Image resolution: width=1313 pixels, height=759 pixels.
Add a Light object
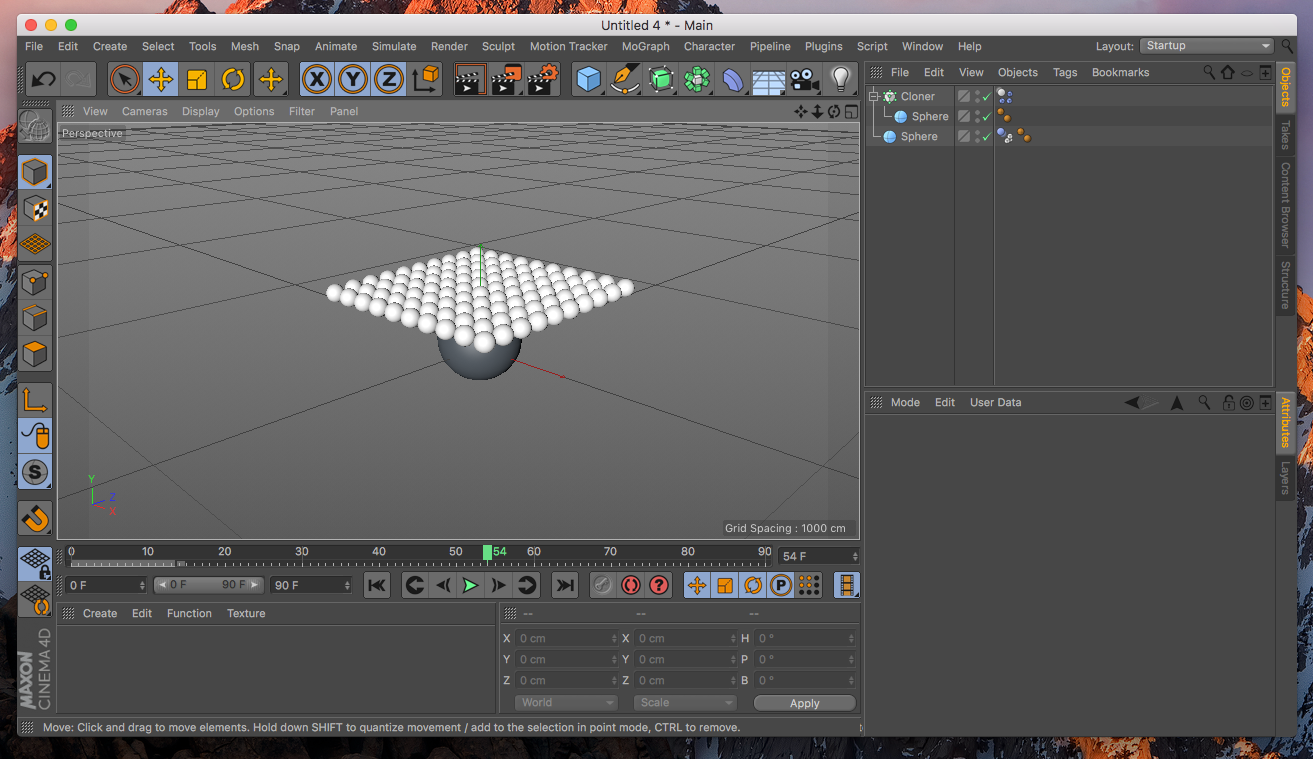(840, 79)
